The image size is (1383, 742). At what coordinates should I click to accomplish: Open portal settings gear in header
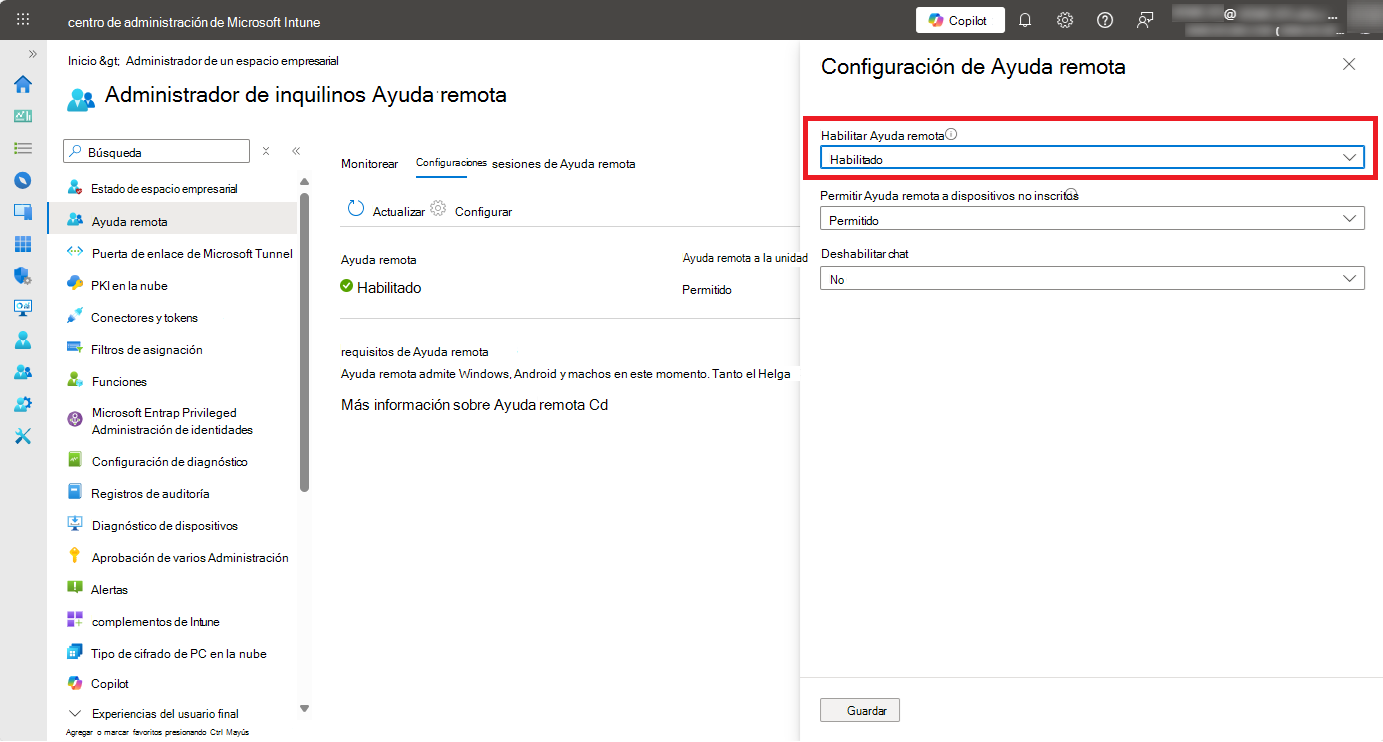(1065, 20)
